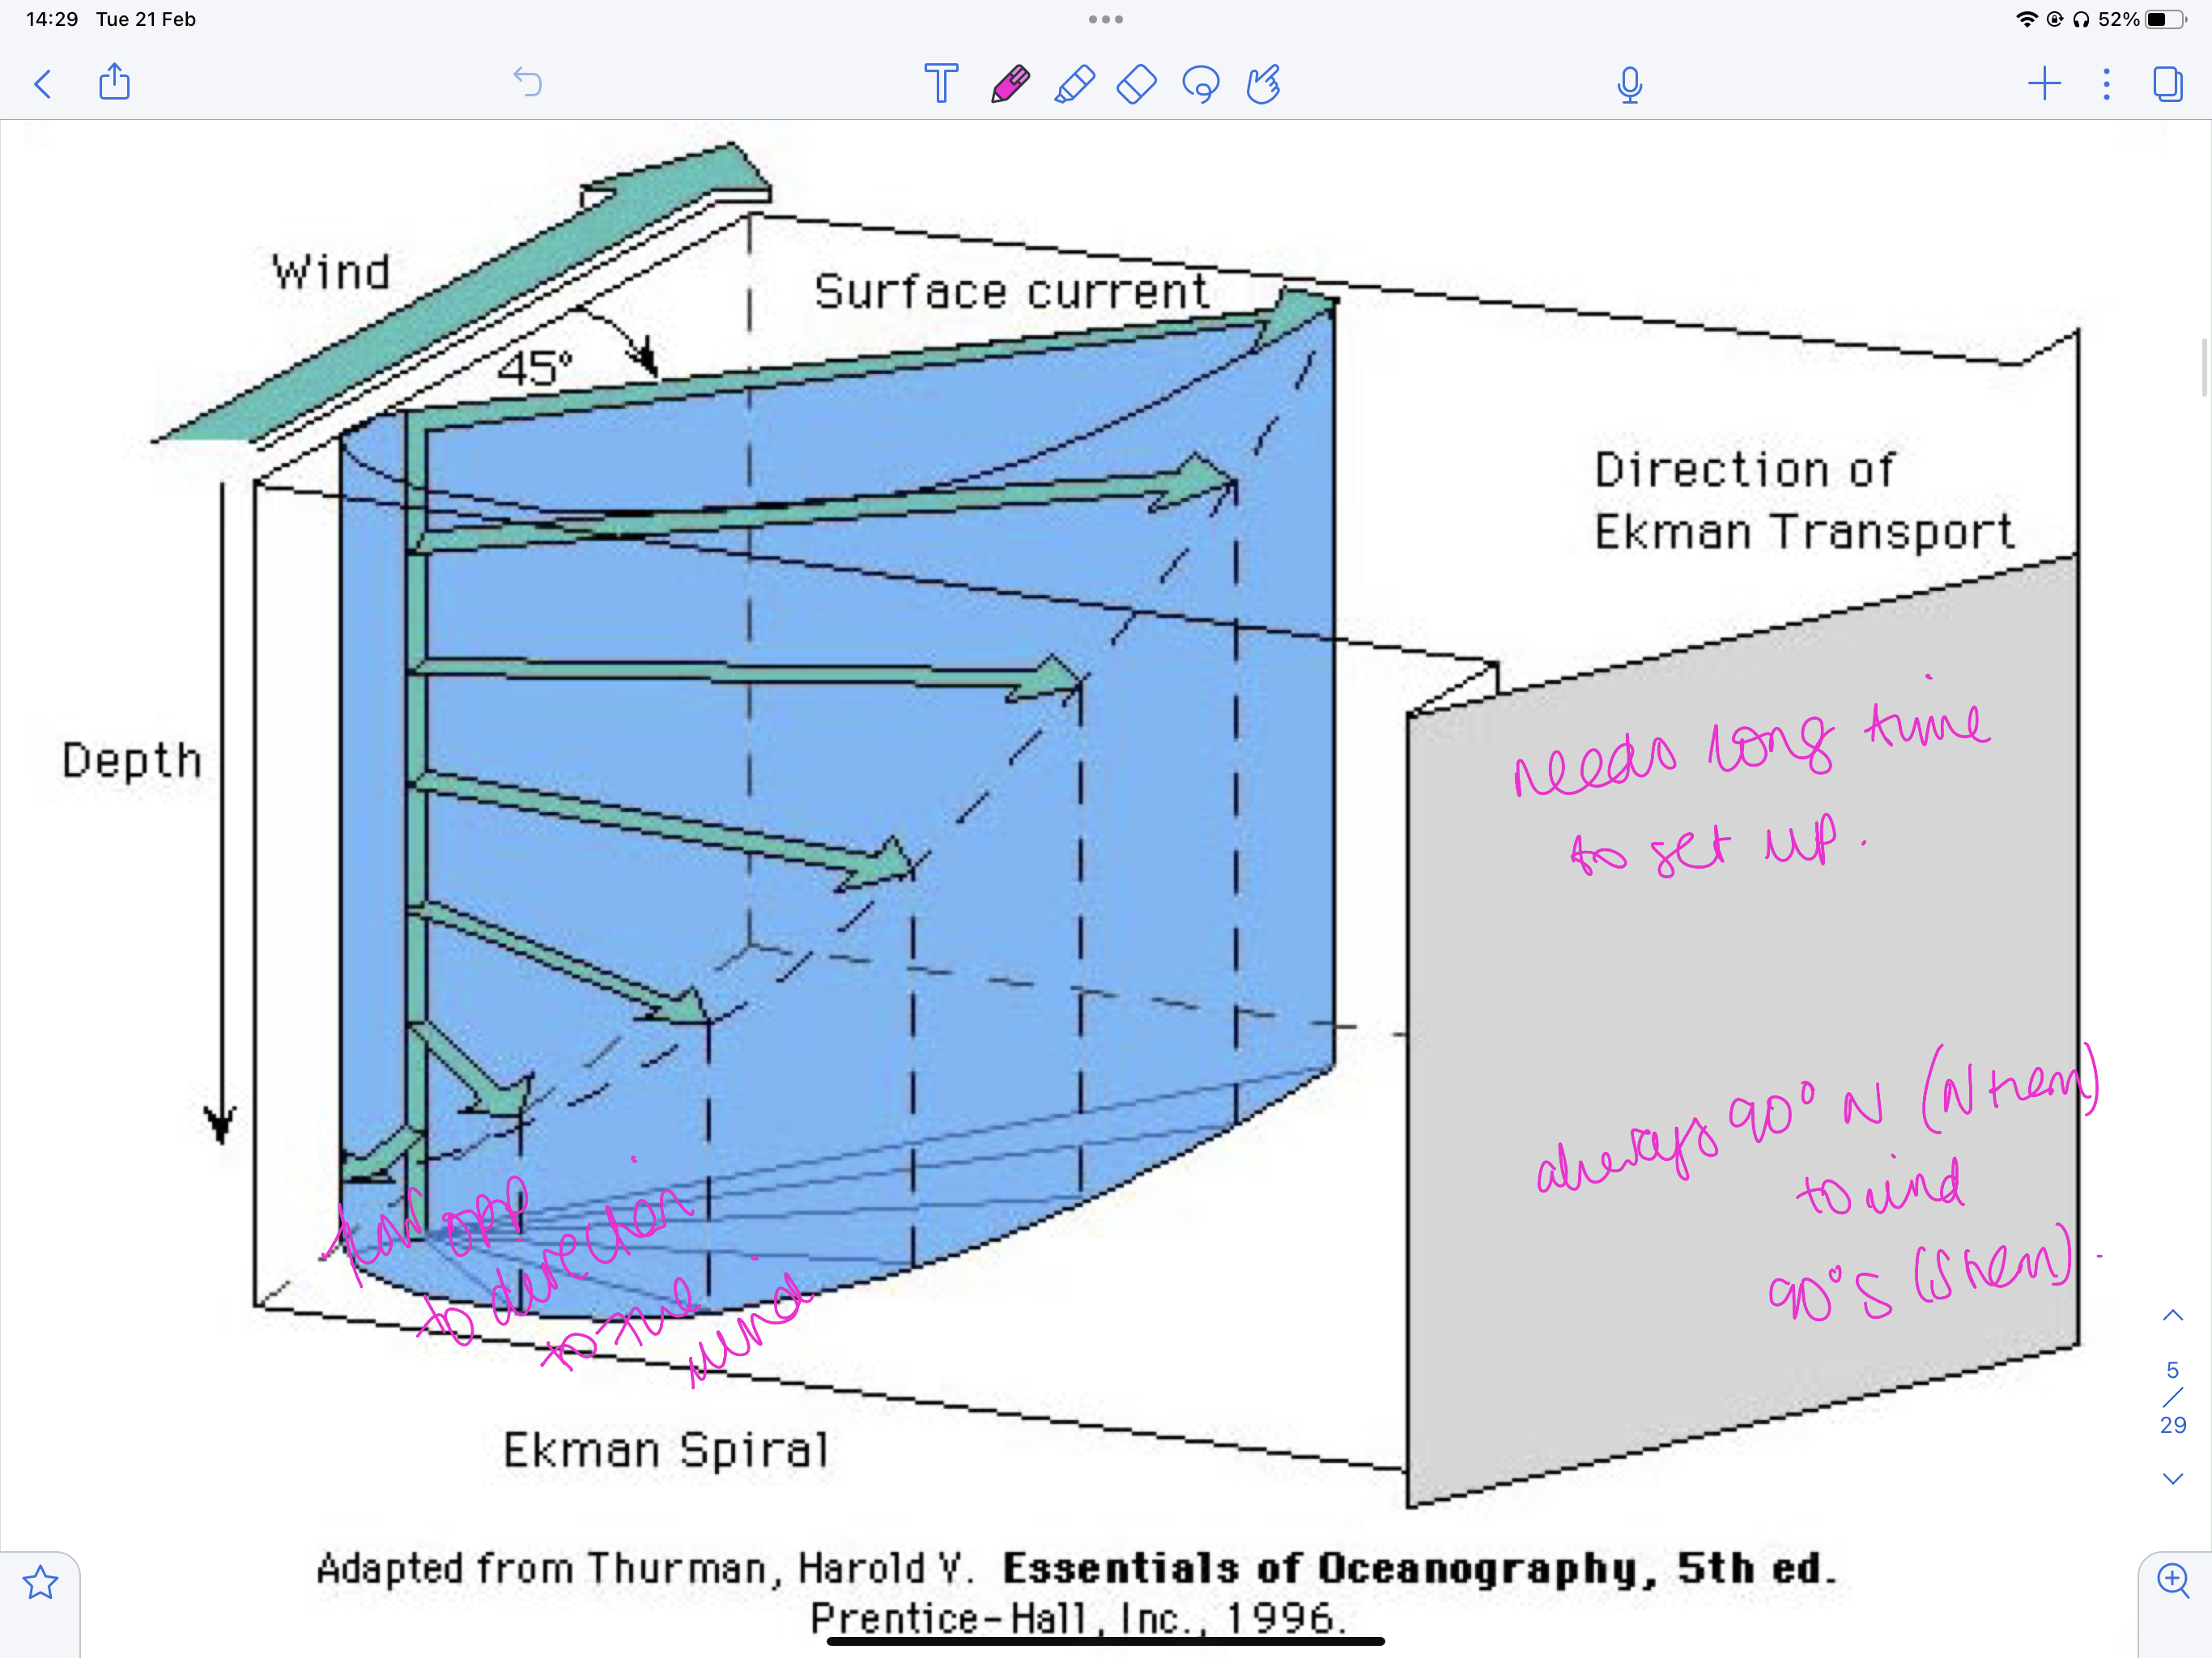
Task: Tap the back arrow to exit the note
Action: 42,83
